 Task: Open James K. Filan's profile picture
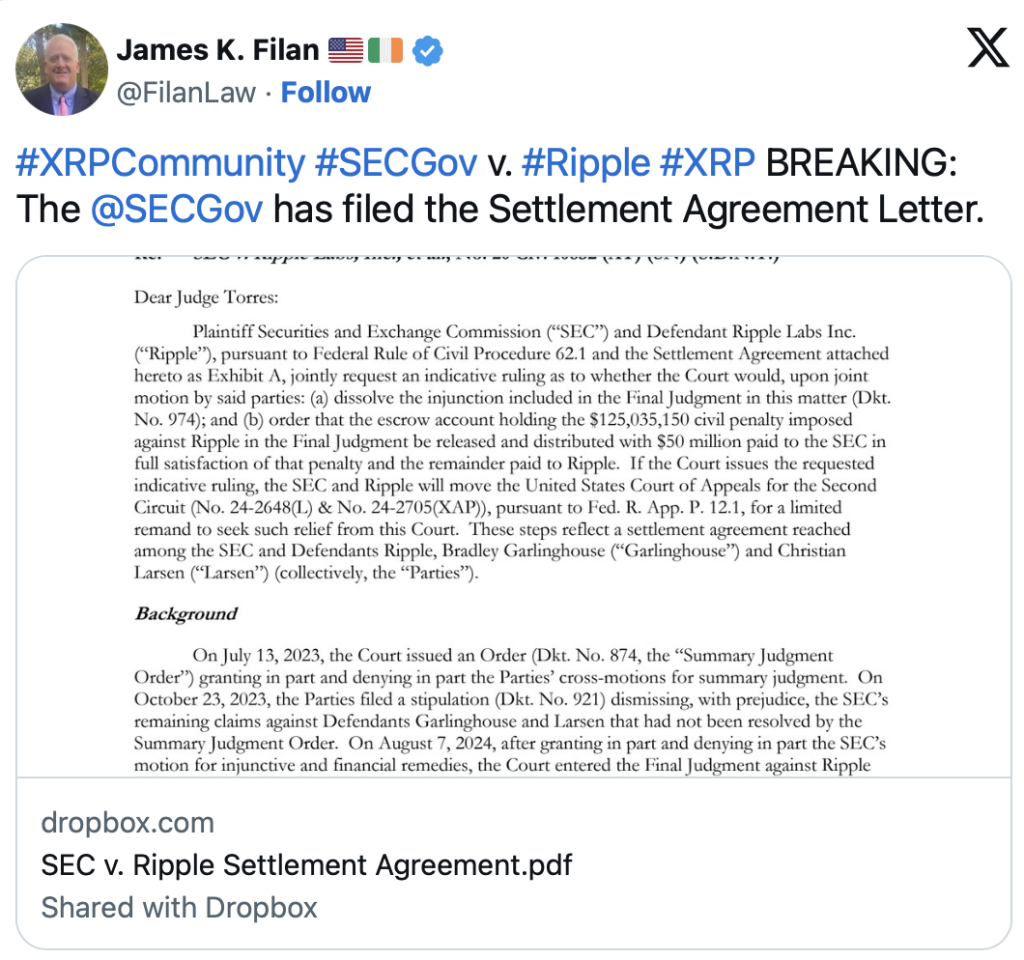(x=62, y=69)
